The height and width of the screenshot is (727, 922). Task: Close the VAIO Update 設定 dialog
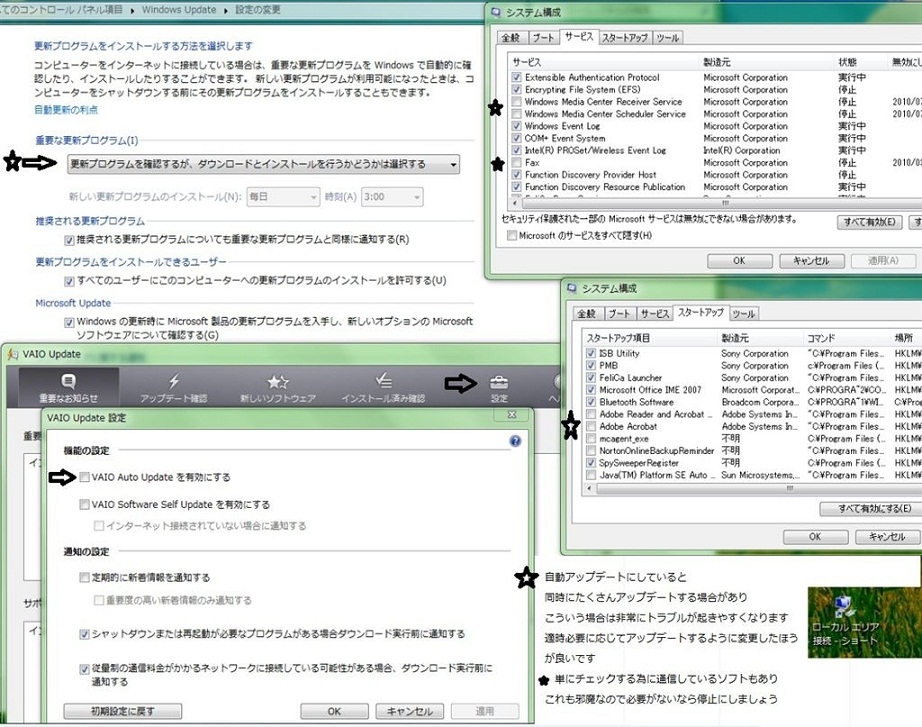click(510, 414)
